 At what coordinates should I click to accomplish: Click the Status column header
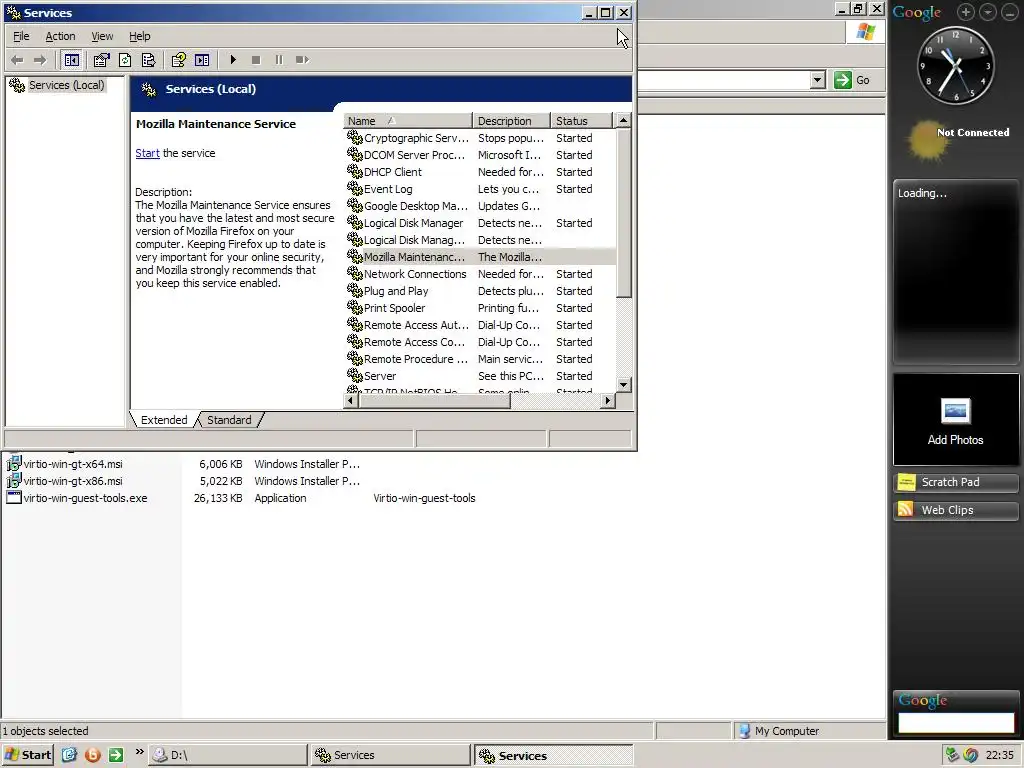(x=581, y=121)
